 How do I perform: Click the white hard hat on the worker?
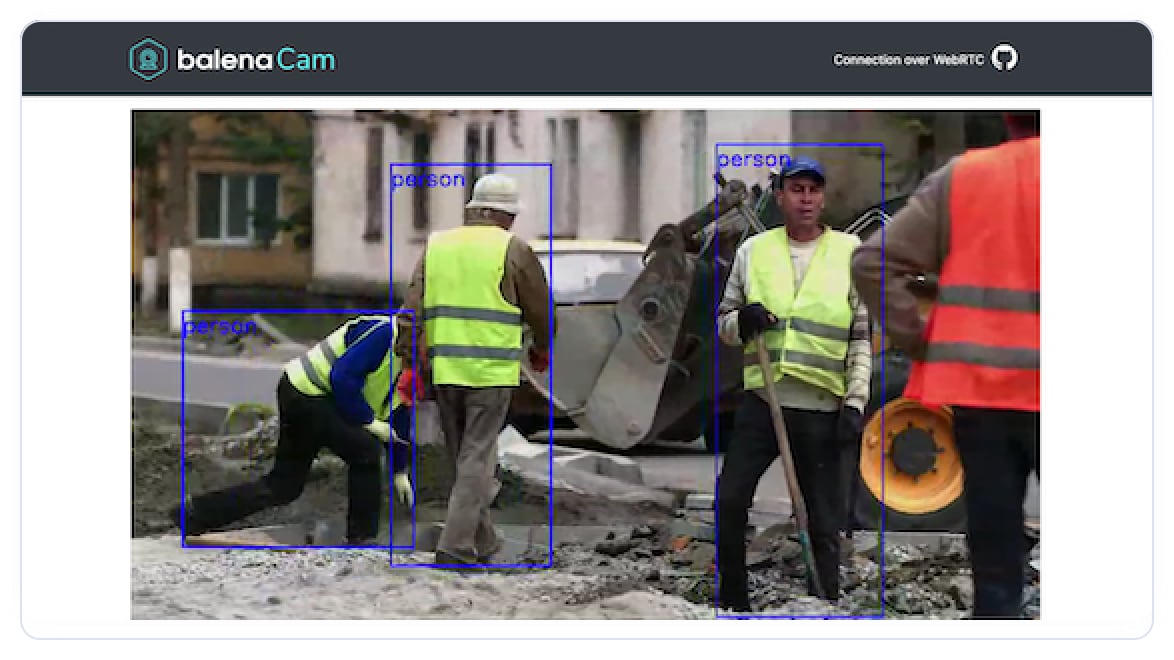(x=495, y=192)
